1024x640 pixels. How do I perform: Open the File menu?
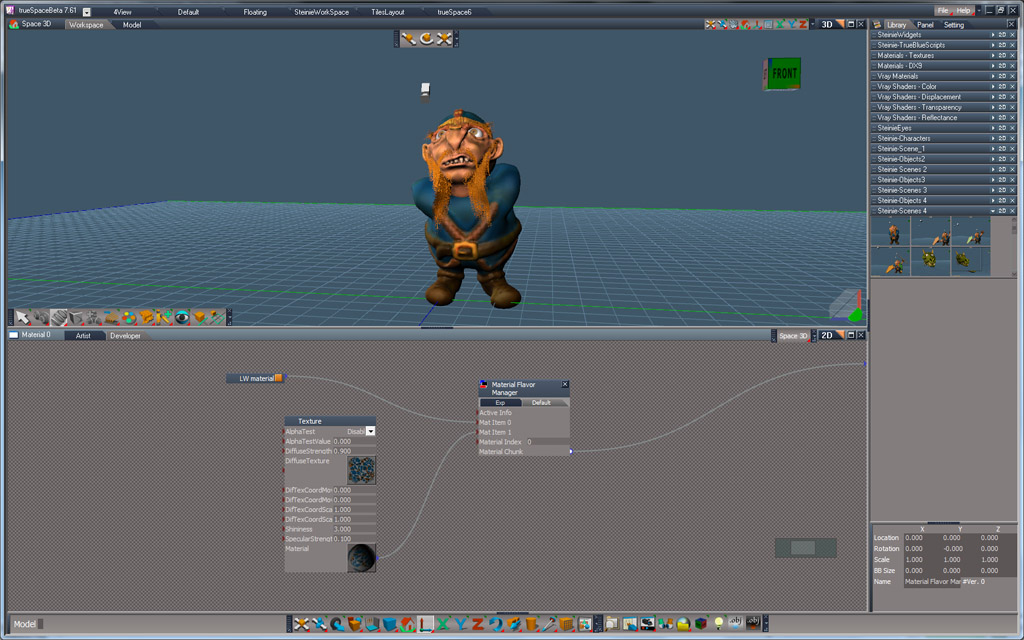point(942,10)
